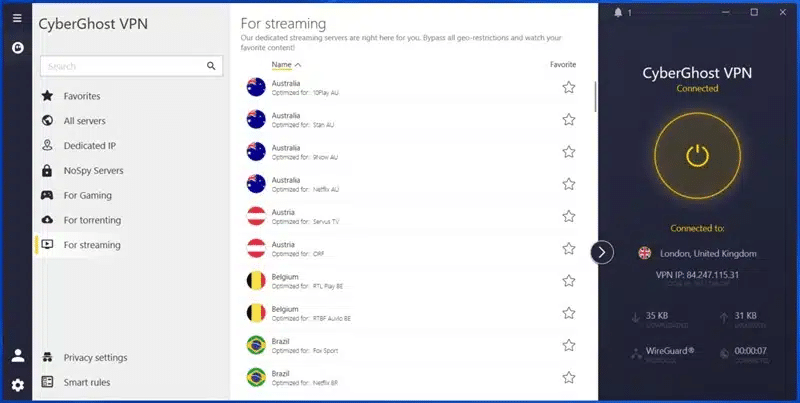Viewport: 800px width, 403px height.
Task: Click London, United Kingdom server location
Action: coord(708,254)
